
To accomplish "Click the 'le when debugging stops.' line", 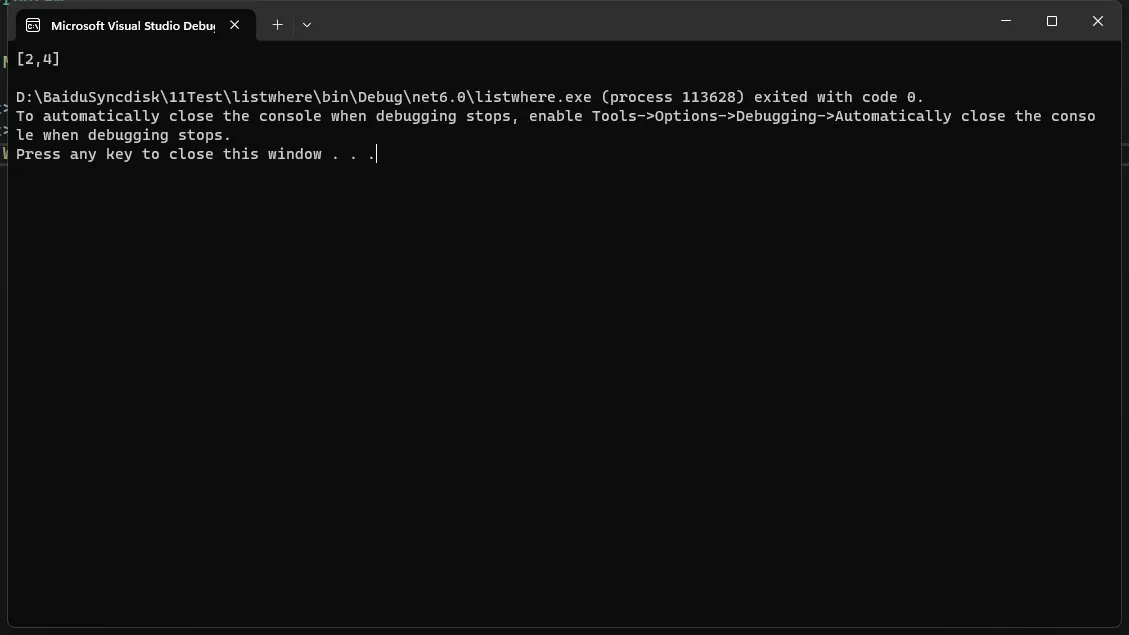I will pos(123,135).
